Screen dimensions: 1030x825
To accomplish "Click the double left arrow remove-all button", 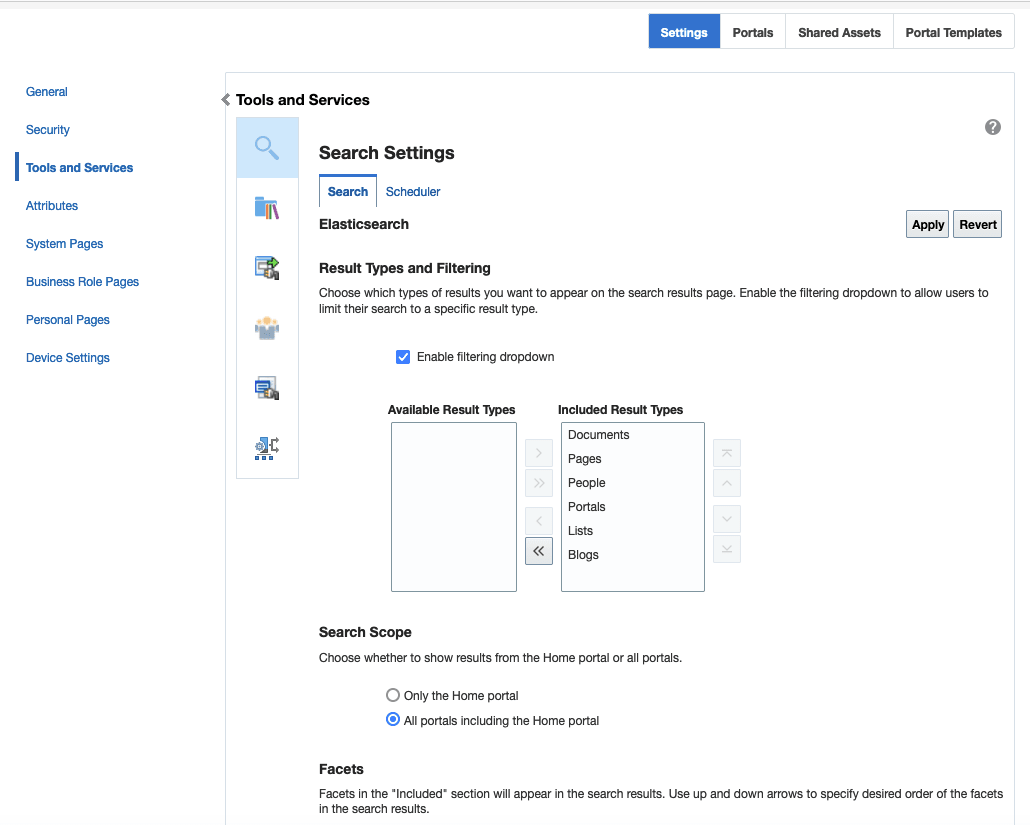I will tap(539, 551).
